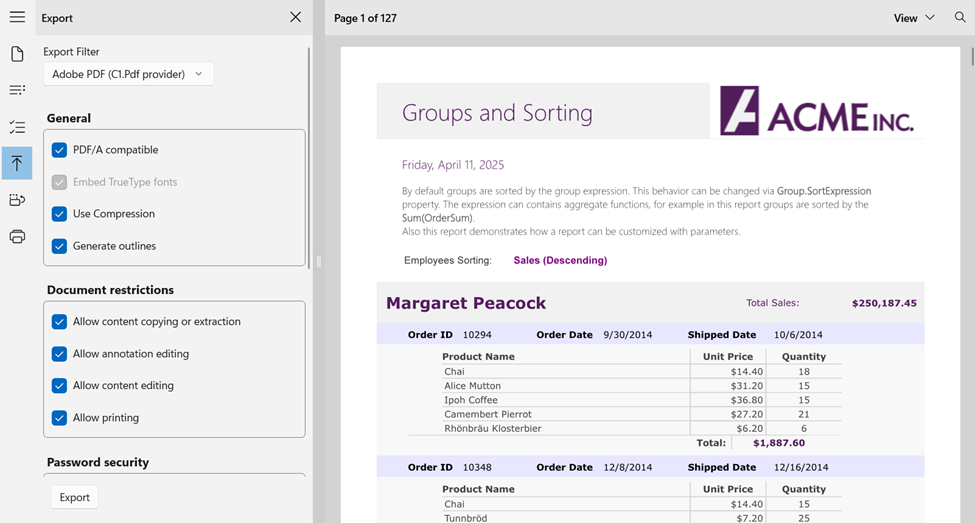Close the Export panel
Screen dimensions: 975x523
(295, 17)
